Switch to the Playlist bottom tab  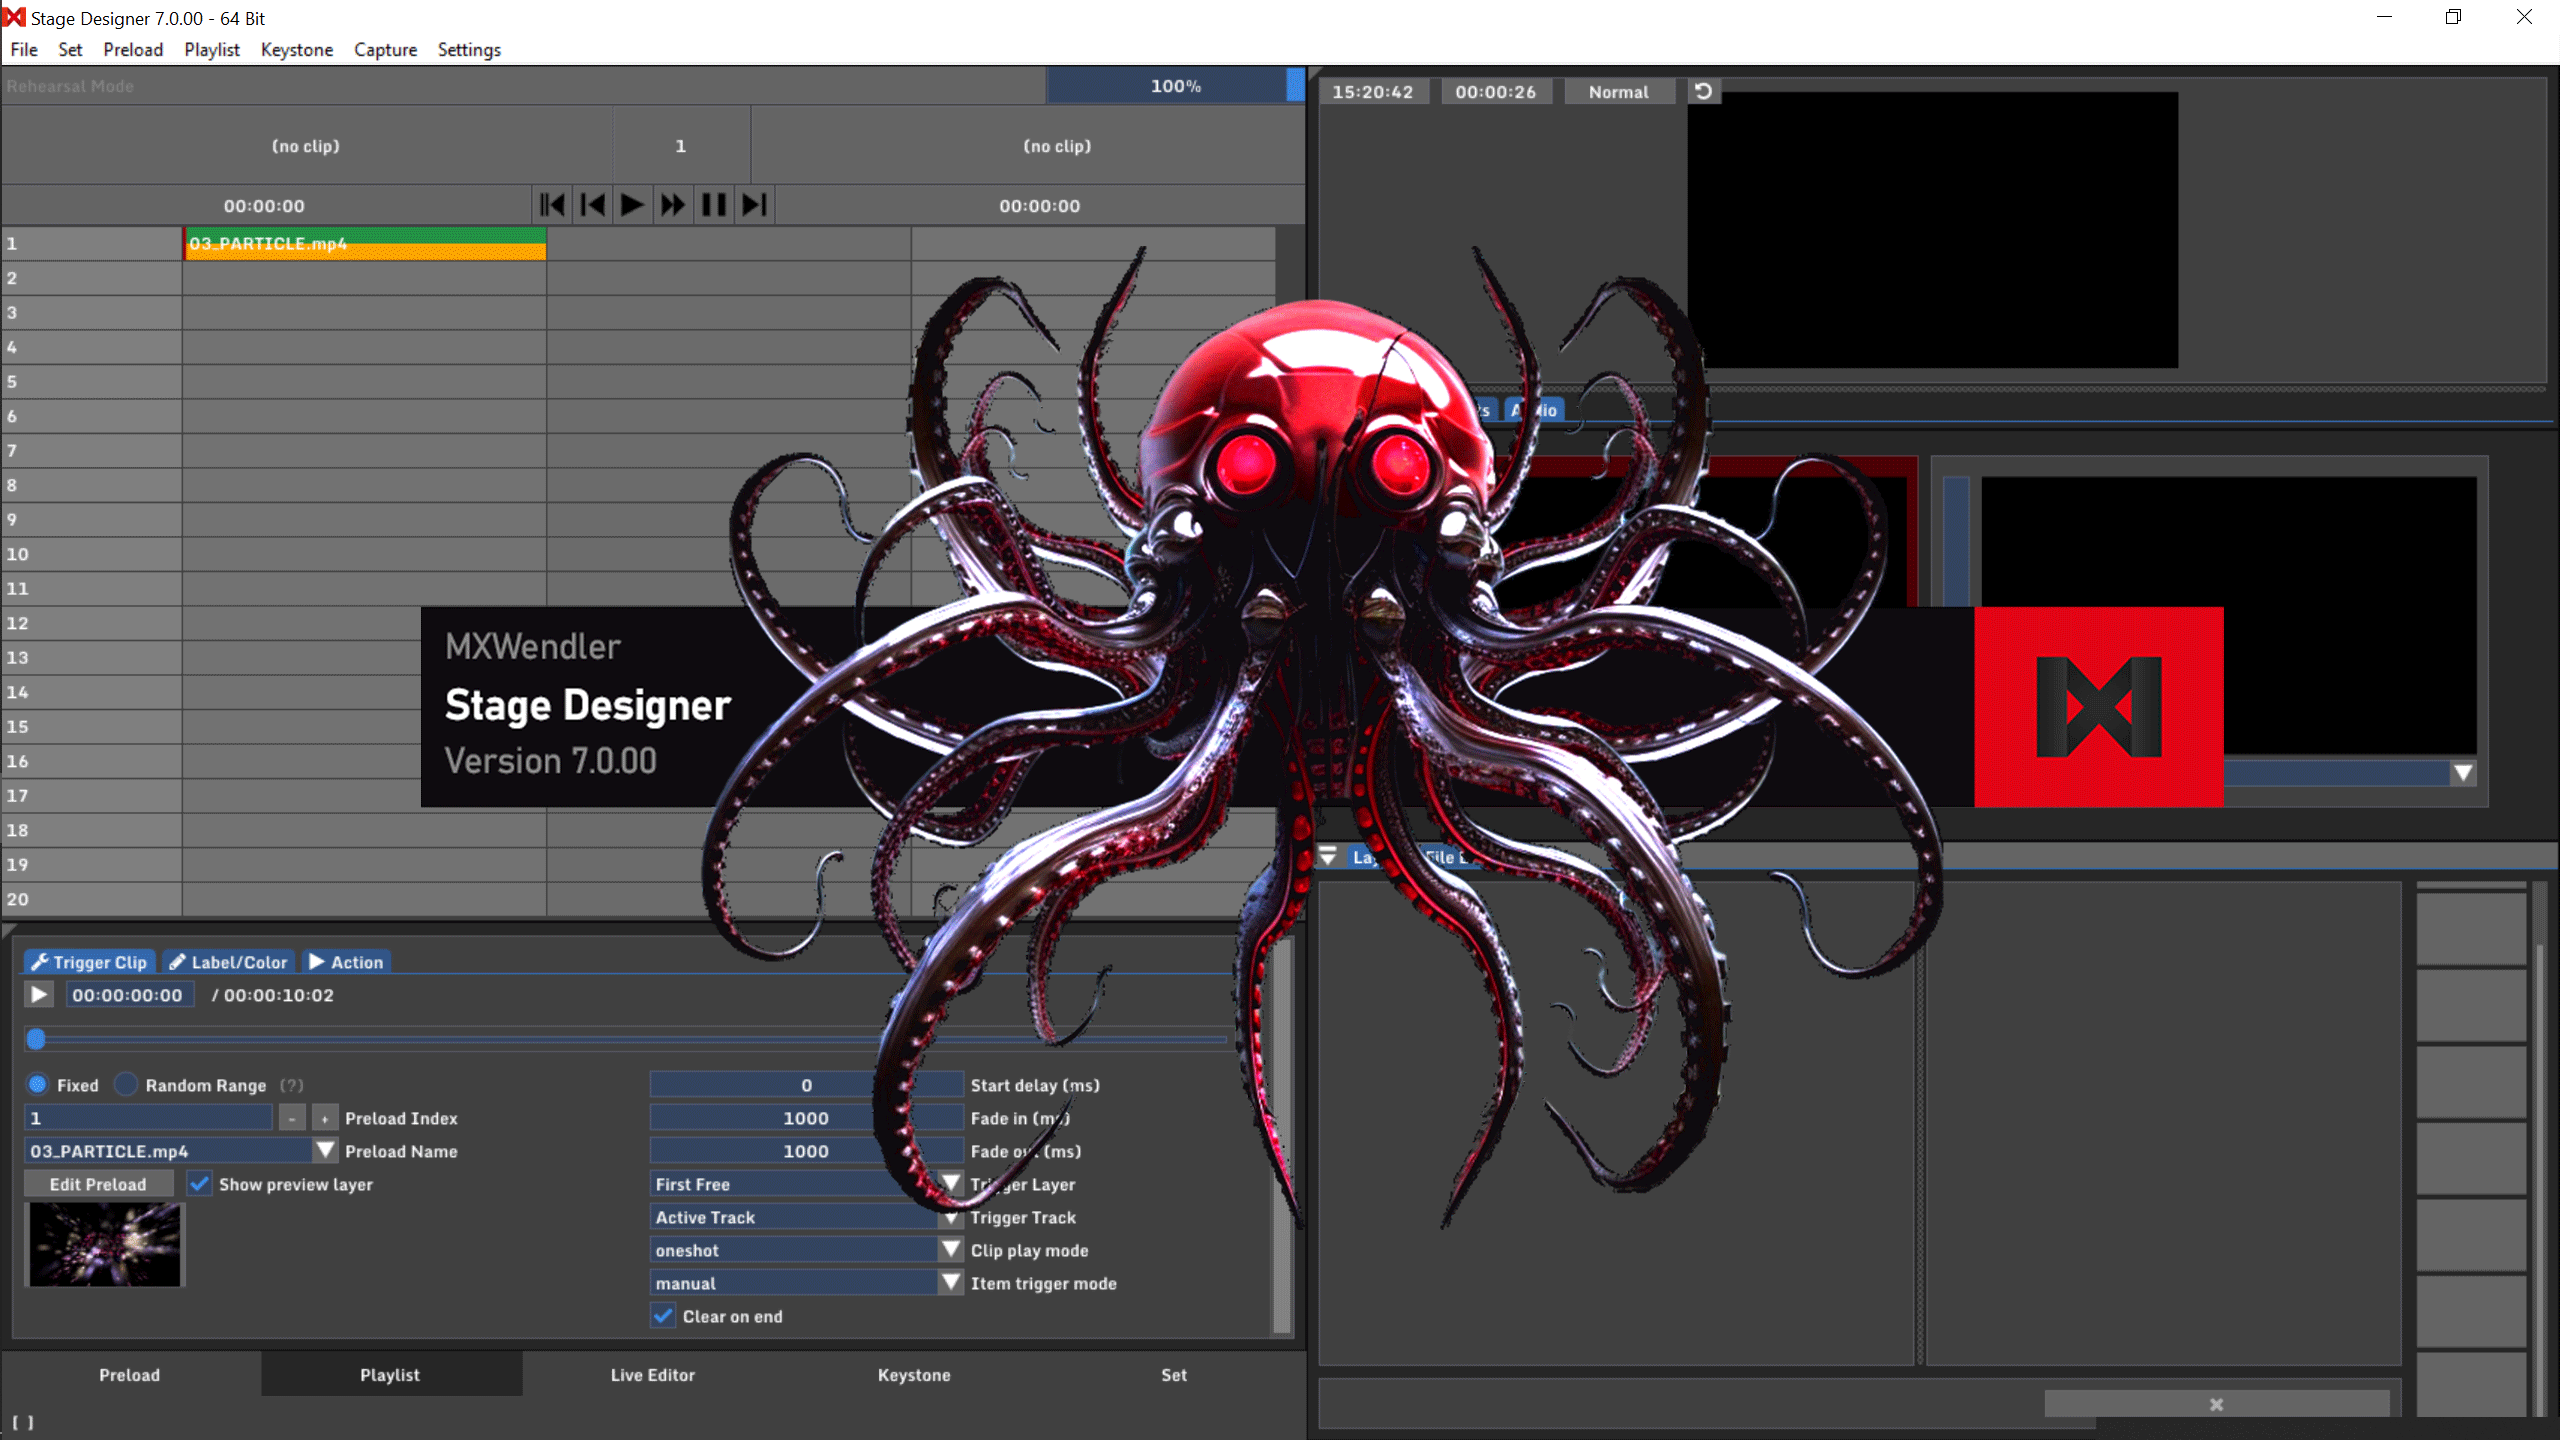point(391,1375)
